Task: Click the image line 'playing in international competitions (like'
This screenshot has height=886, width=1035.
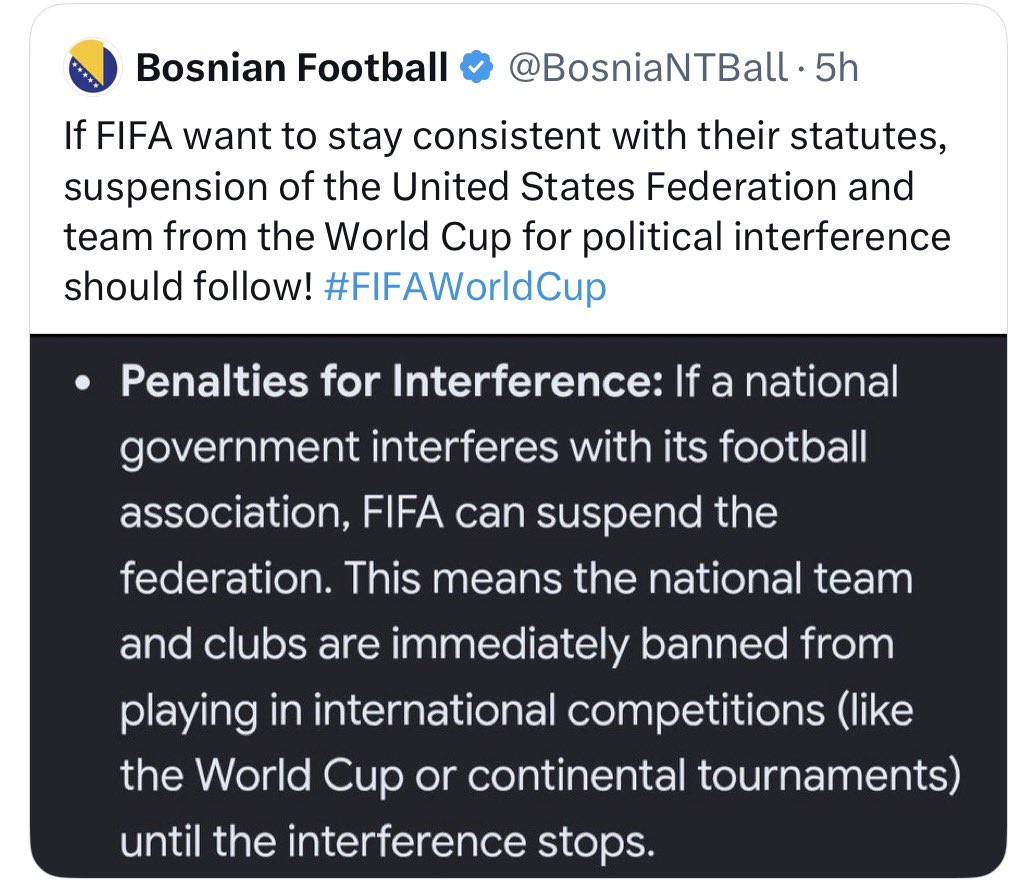Action: click(x=517, y=711)
